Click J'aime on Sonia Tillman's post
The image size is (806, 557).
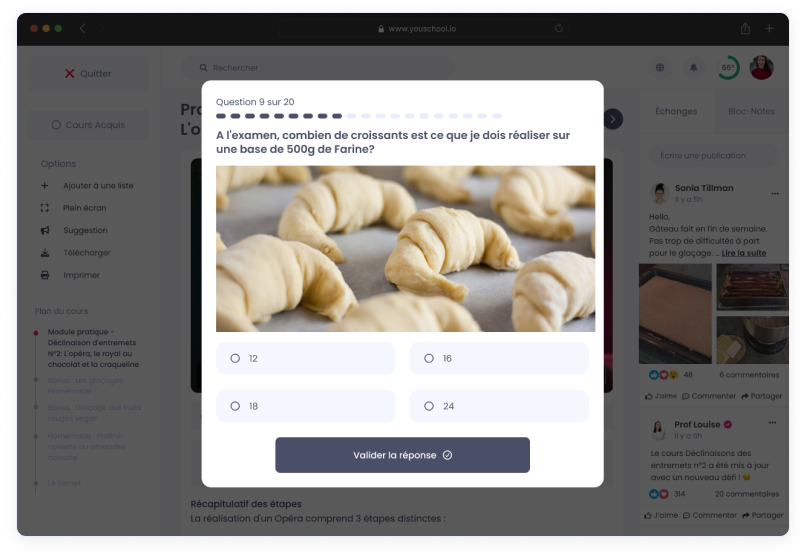[661, 396]
